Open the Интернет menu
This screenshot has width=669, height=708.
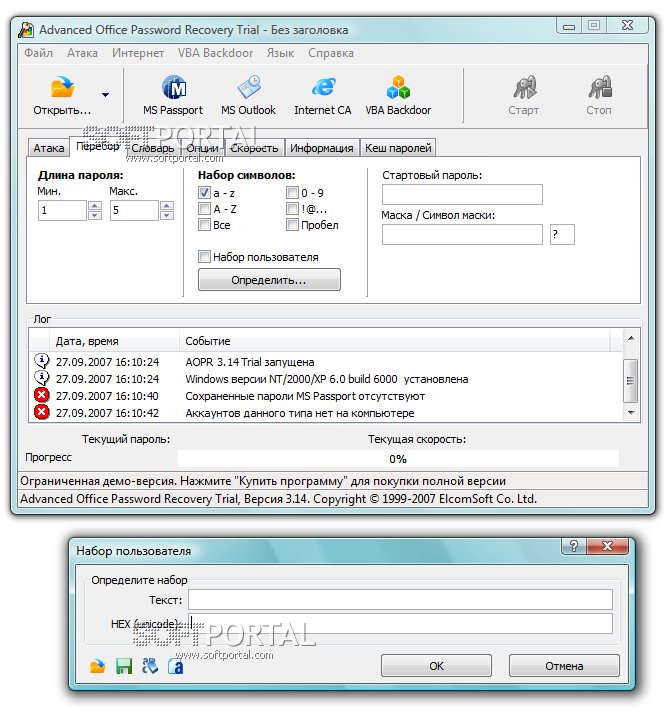click(x=138, y=53)
